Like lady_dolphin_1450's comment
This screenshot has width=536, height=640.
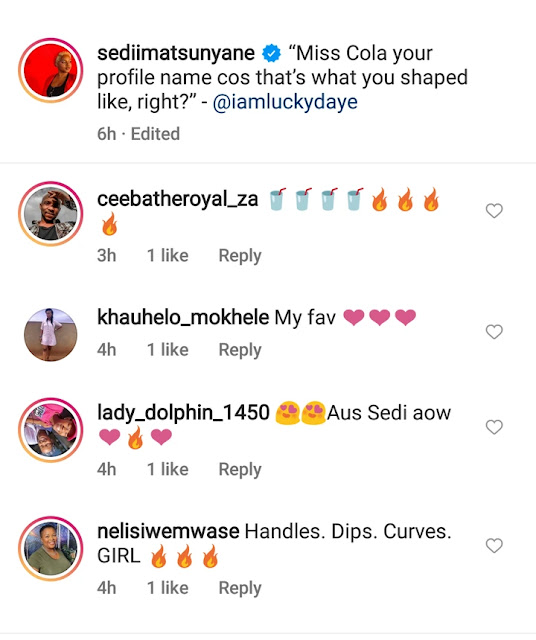tap(494, 427)
